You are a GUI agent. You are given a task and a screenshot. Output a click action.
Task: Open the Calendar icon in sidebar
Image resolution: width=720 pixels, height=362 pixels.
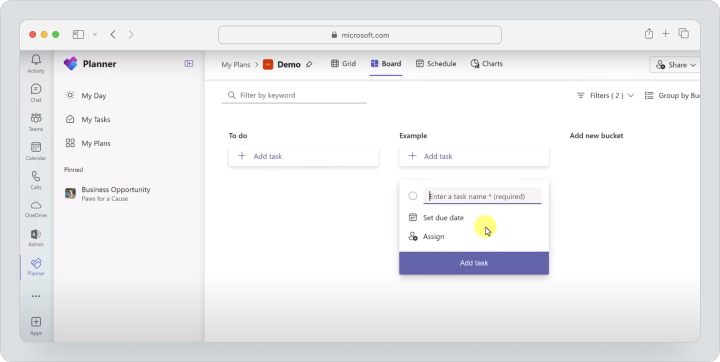point(36,147)
